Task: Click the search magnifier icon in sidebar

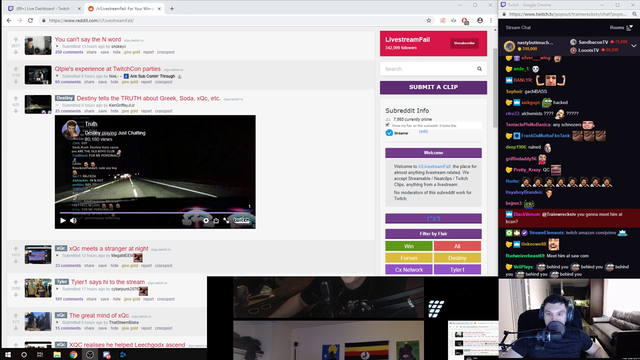Action: pos(480,69)
